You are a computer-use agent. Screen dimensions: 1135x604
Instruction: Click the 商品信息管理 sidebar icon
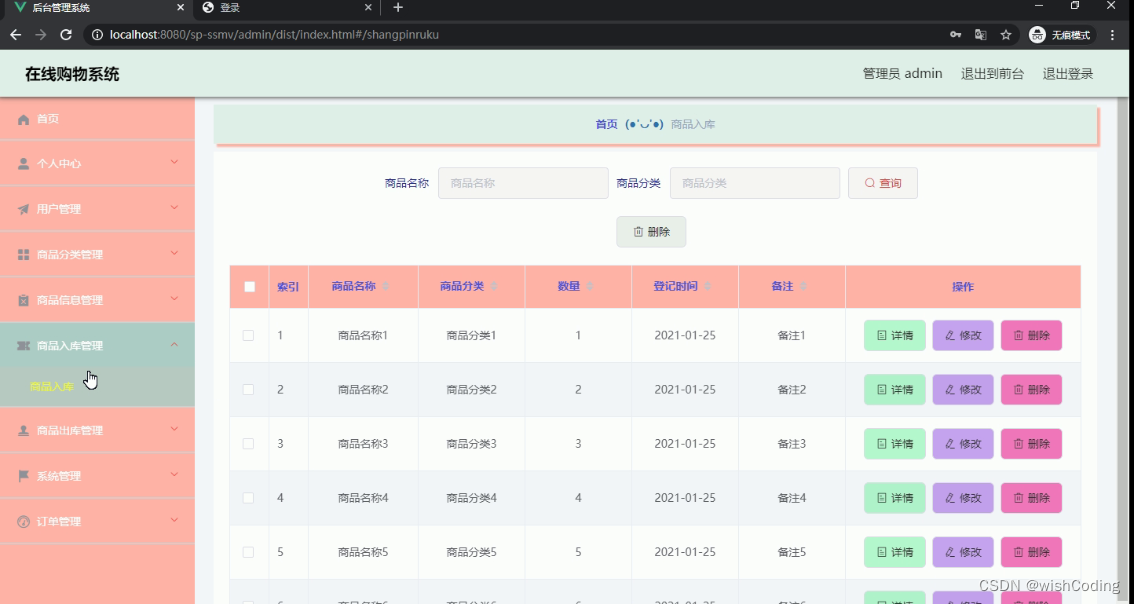tap(24, 299)
